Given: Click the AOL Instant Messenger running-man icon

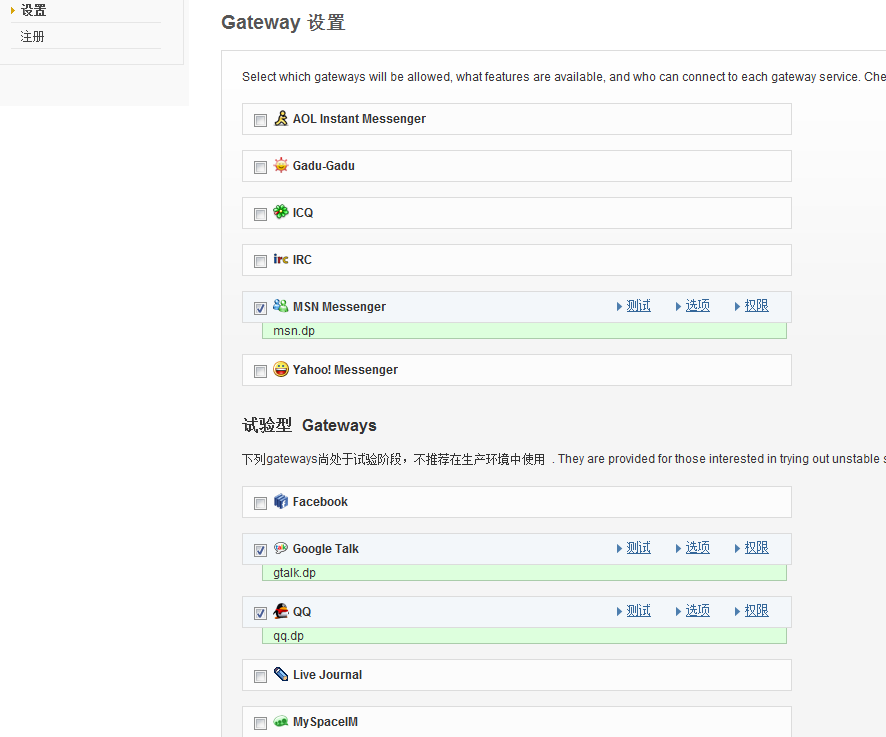Looking at the screenshot, I should [x=281, y=118].
